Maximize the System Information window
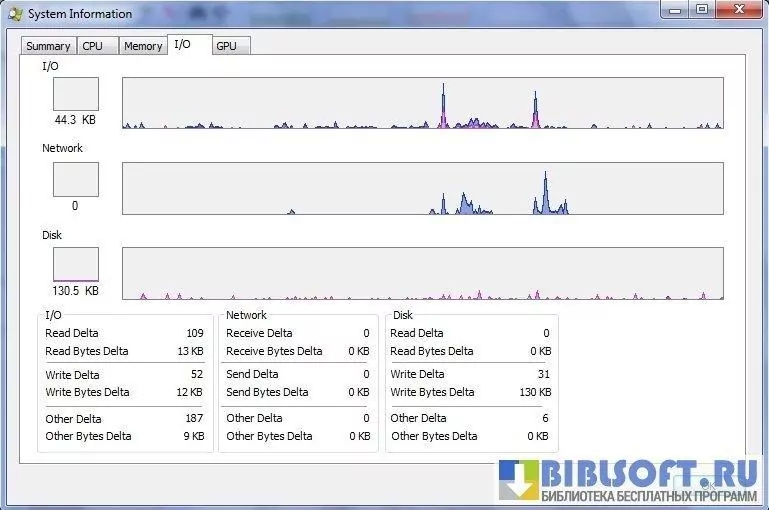This screenshot has width=769, height=510. point(701,10)
